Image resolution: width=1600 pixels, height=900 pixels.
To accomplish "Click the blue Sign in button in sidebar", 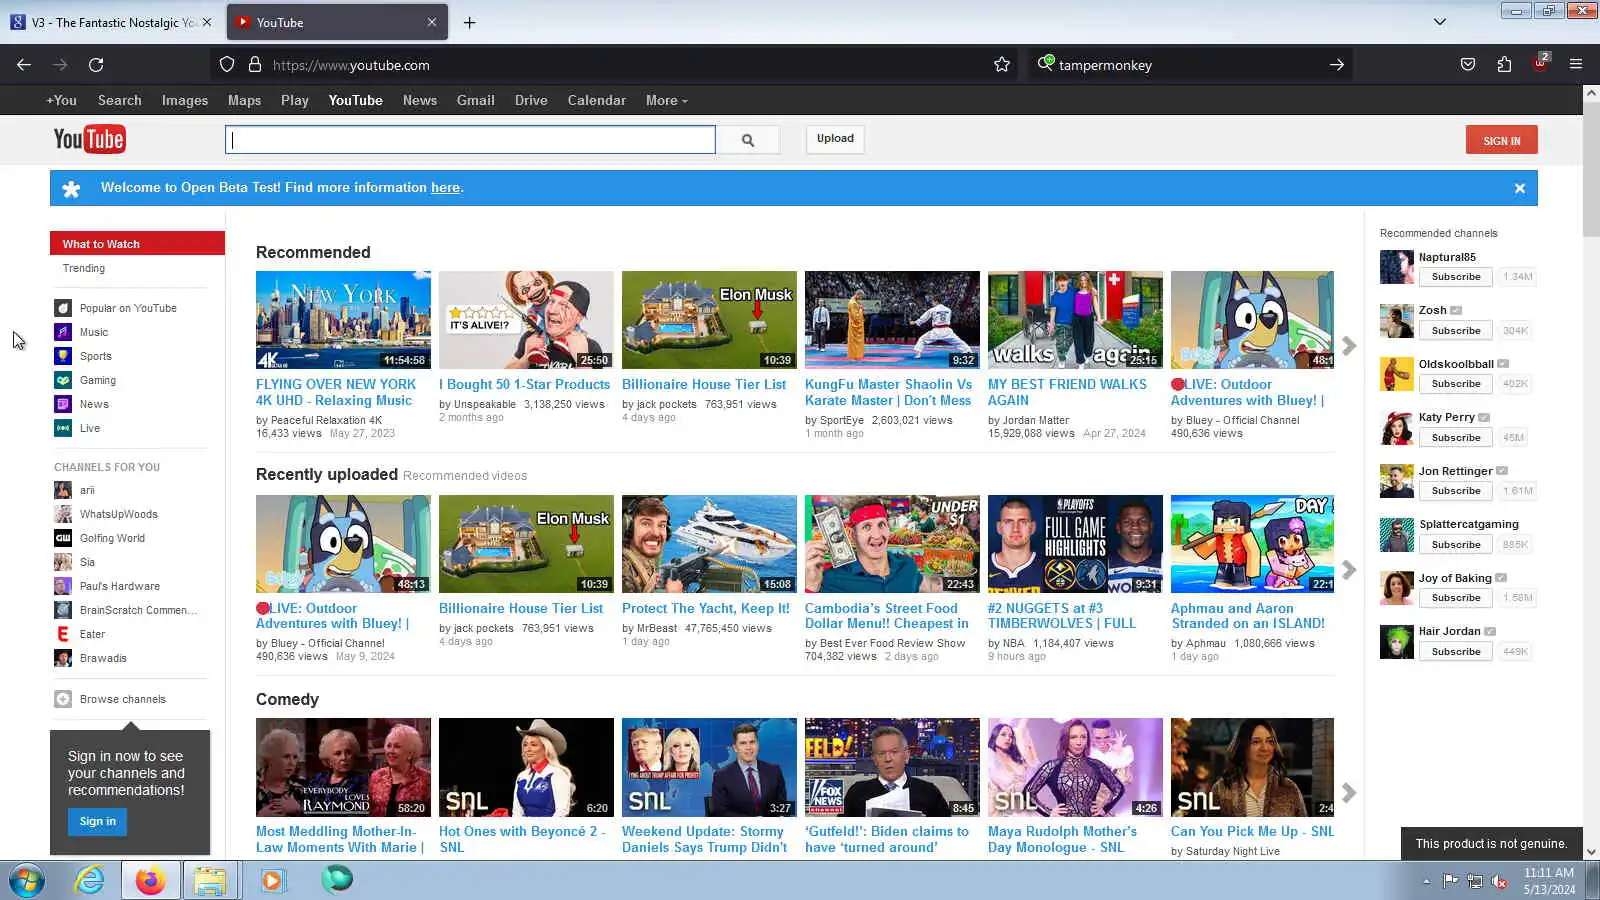I will [98, 822].
